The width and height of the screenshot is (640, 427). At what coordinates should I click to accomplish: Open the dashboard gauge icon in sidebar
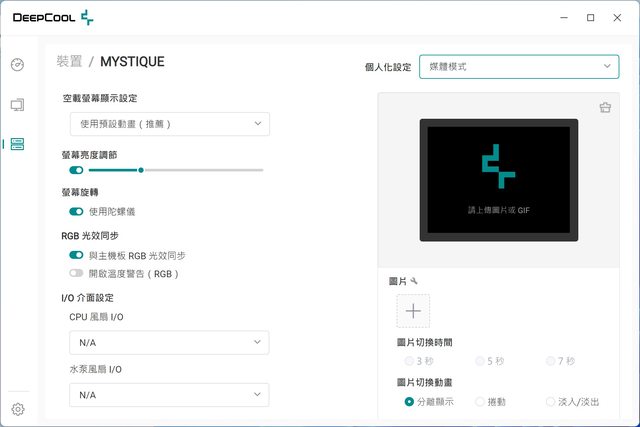pyautogui.click(x=17, y=65)
